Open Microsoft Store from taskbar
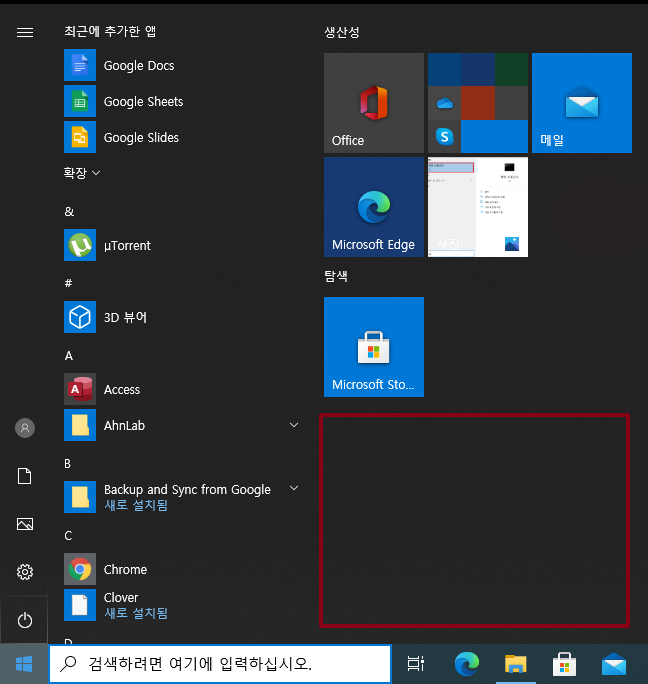This screenshot has height=684, width=648. [565, 664]
